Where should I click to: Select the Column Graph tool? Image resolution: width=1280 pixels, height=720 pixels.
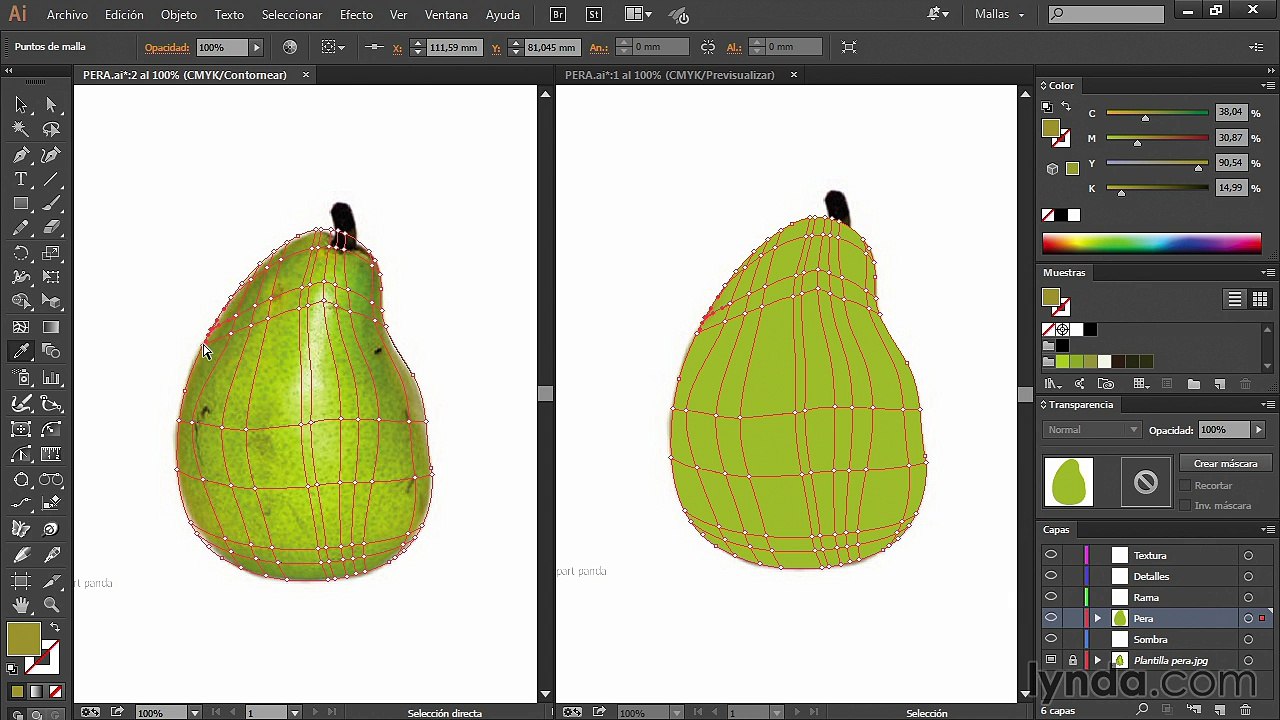point(51,378)
